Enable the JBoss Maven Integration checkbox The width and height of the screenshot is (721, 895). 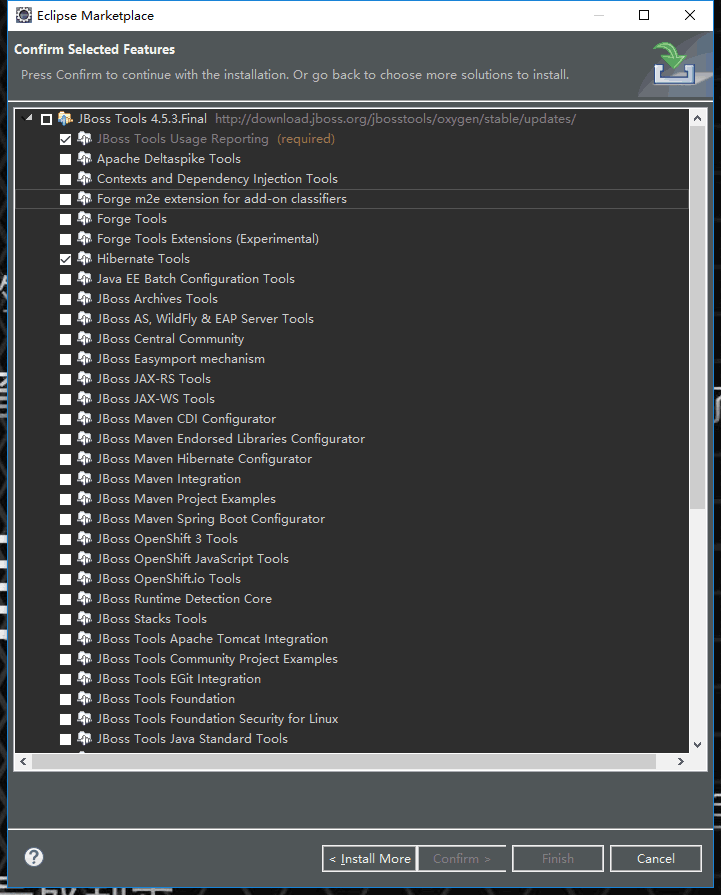66,479
